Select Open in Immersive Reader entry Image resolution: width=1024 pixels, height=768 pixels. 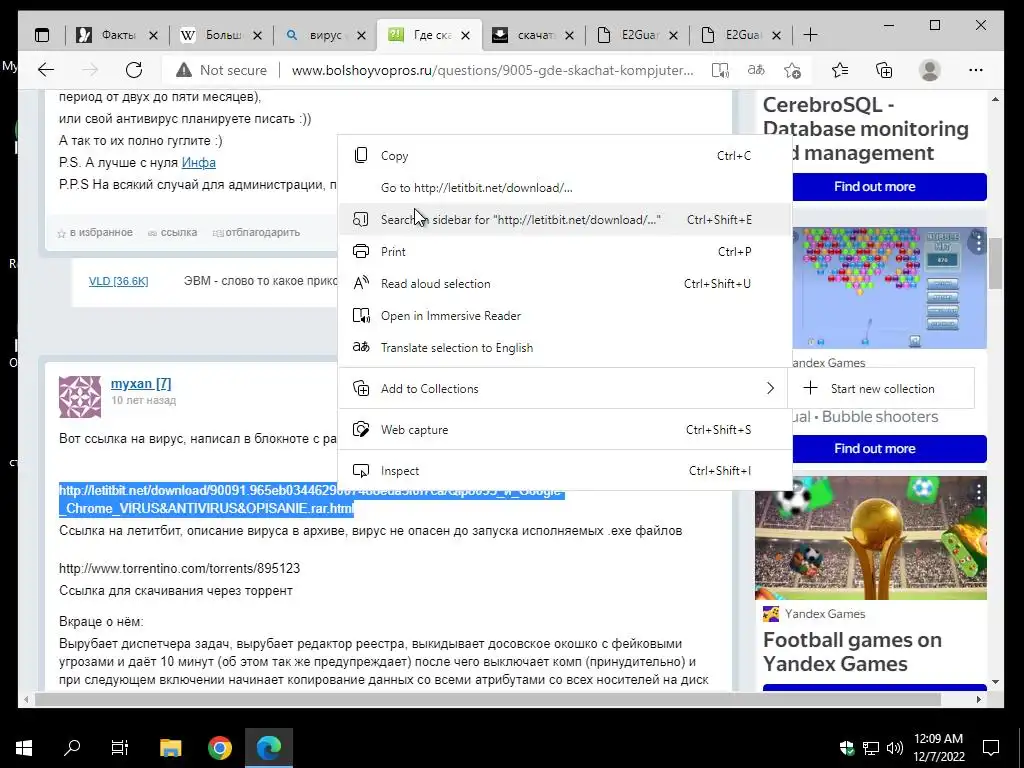point(565,315)
